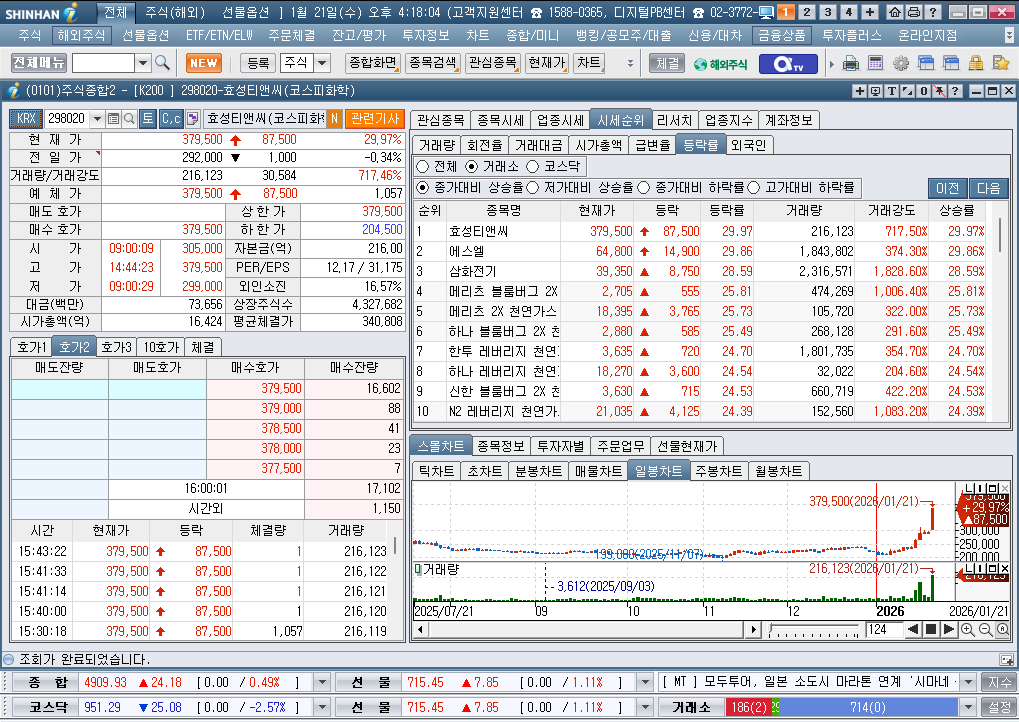
Task: Click the chart bar count field showing 124
Action: (x=884, y=629)
